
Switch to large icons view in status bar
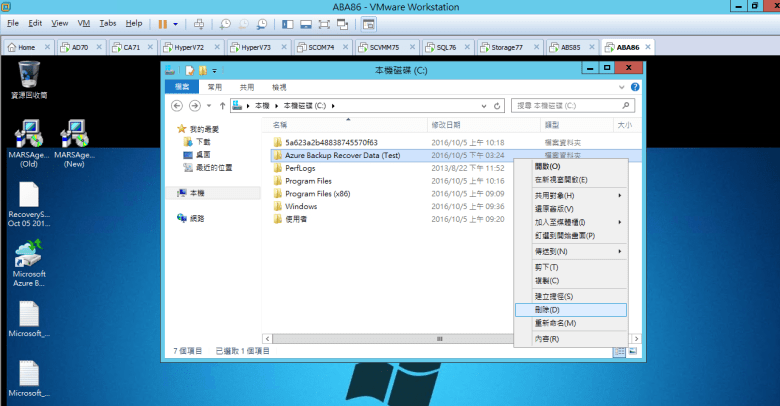(629, 351)
